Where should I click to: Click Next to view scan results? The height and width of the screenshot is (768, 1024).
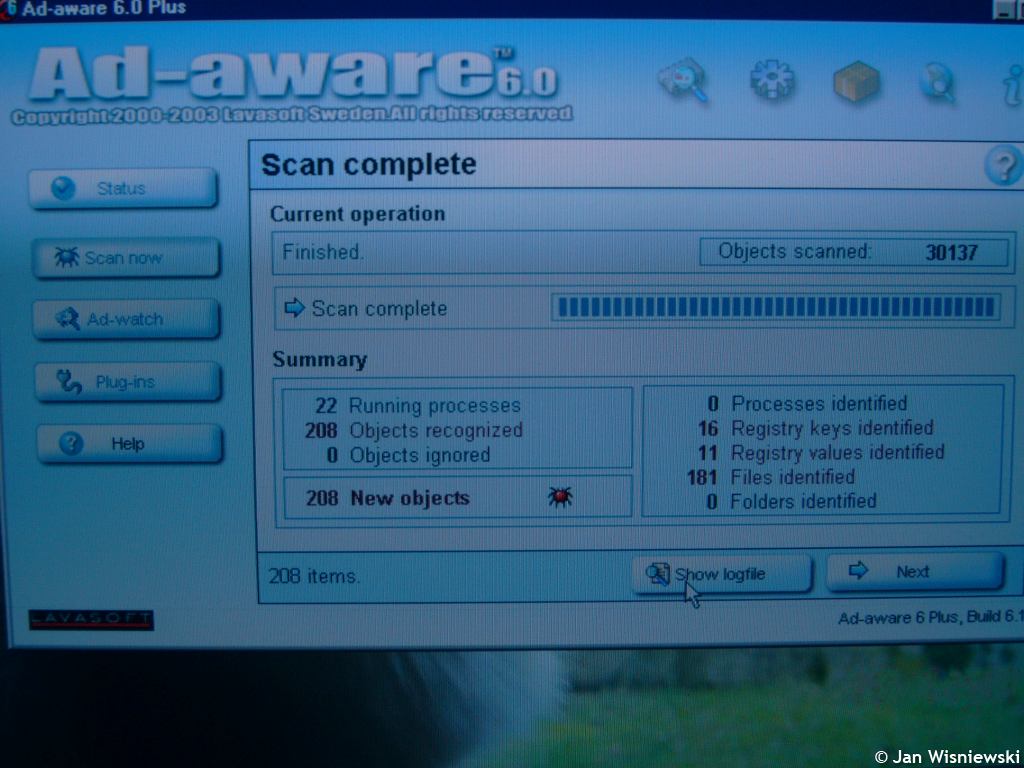914,572
